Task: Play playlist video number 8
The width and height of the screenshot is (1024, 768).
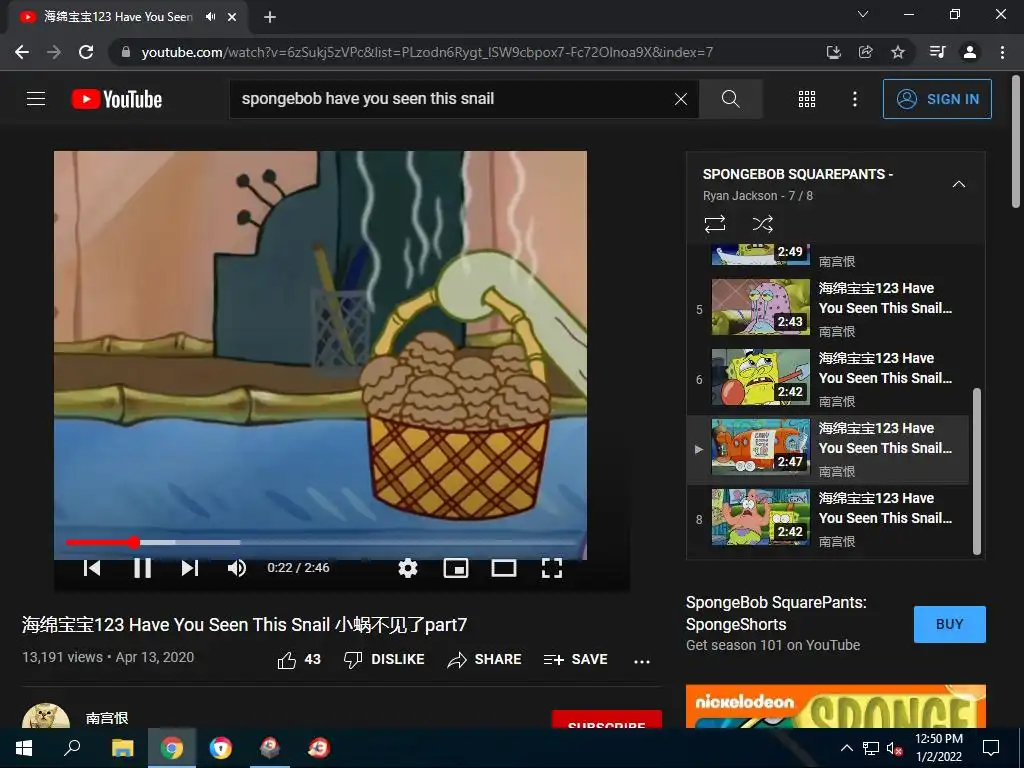Action: pos(829,517)
